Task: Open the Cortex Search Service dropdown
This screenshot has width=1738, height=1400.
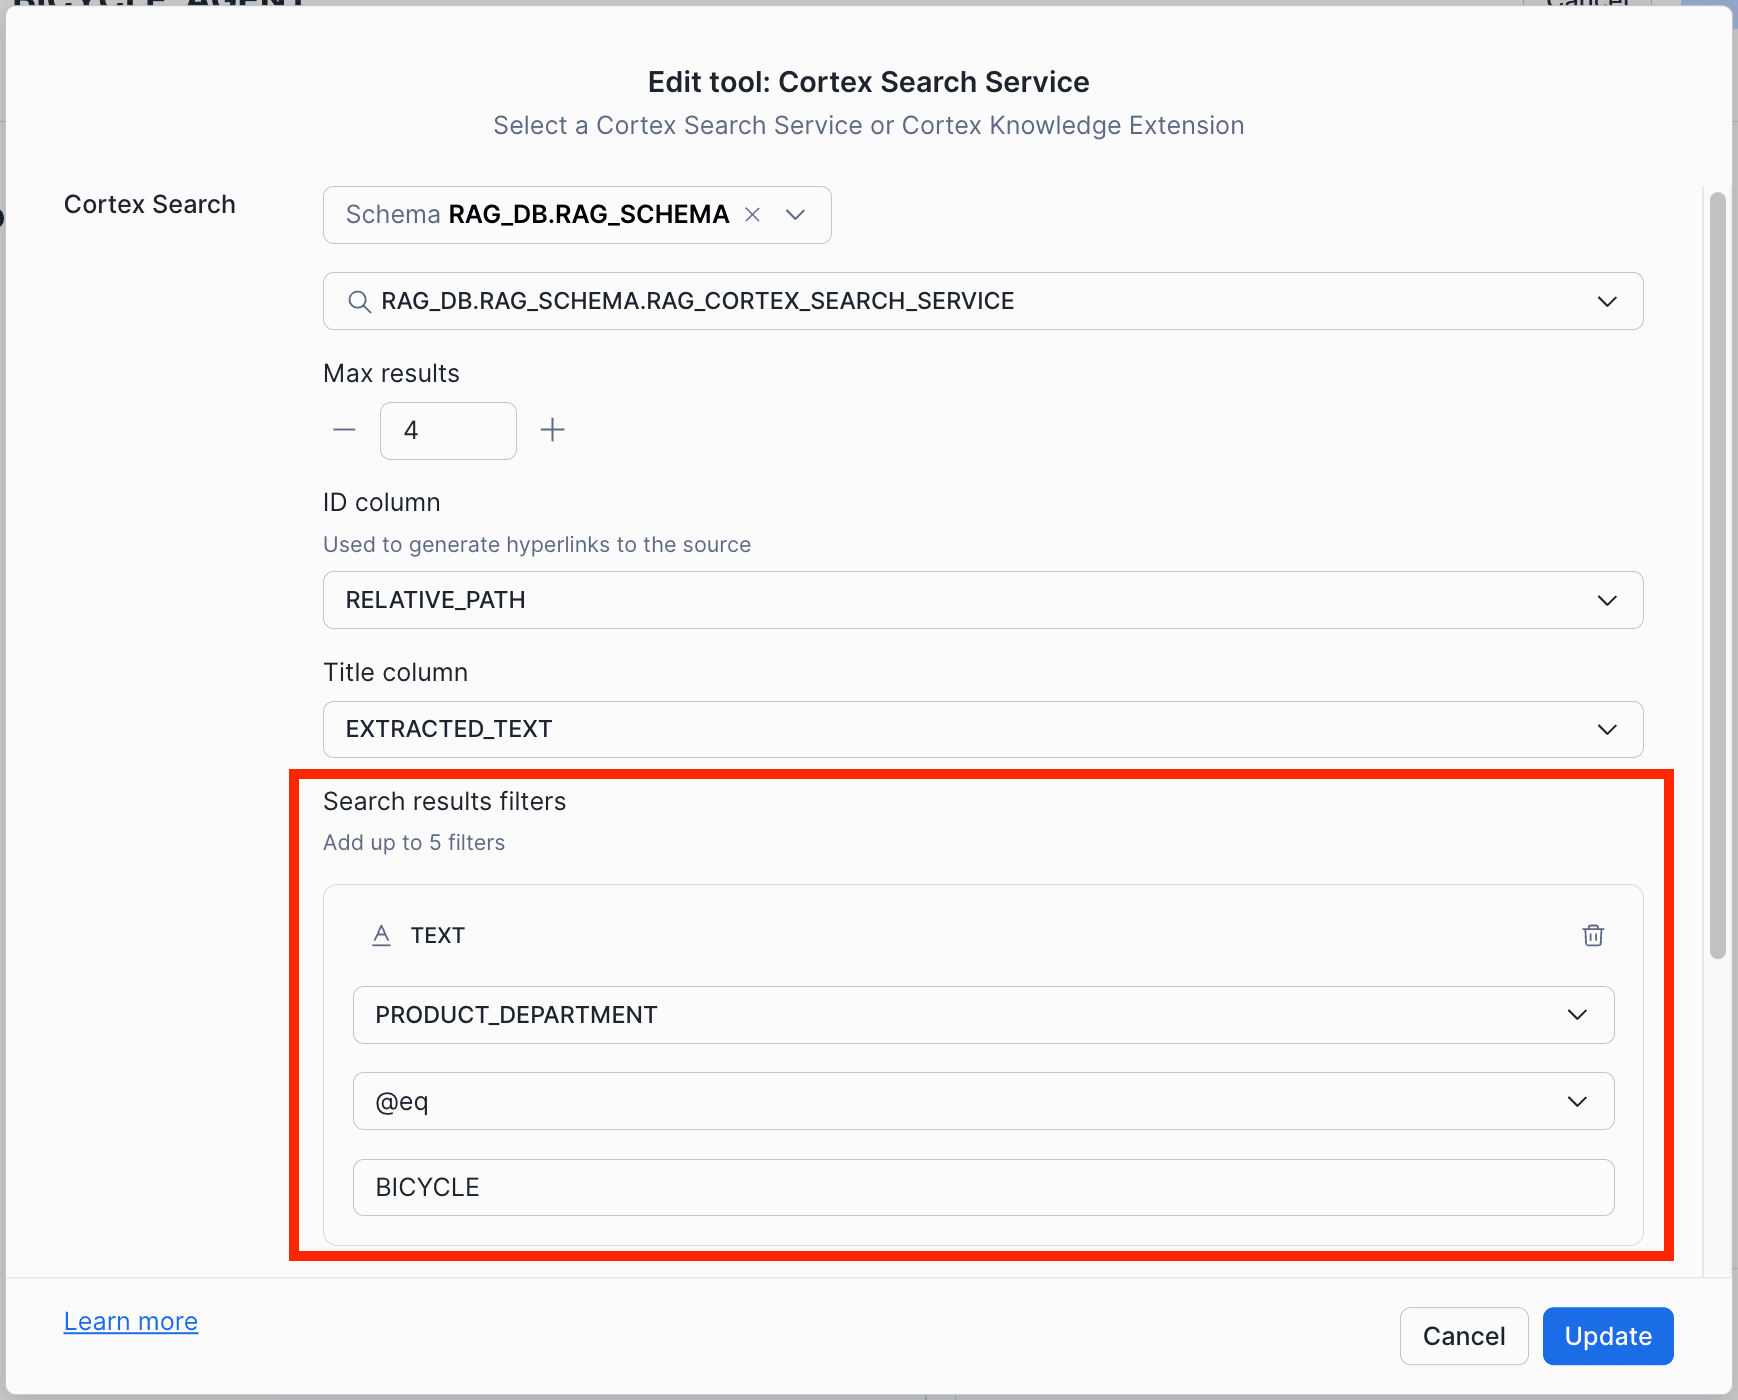Action: tap(1606, 301)
